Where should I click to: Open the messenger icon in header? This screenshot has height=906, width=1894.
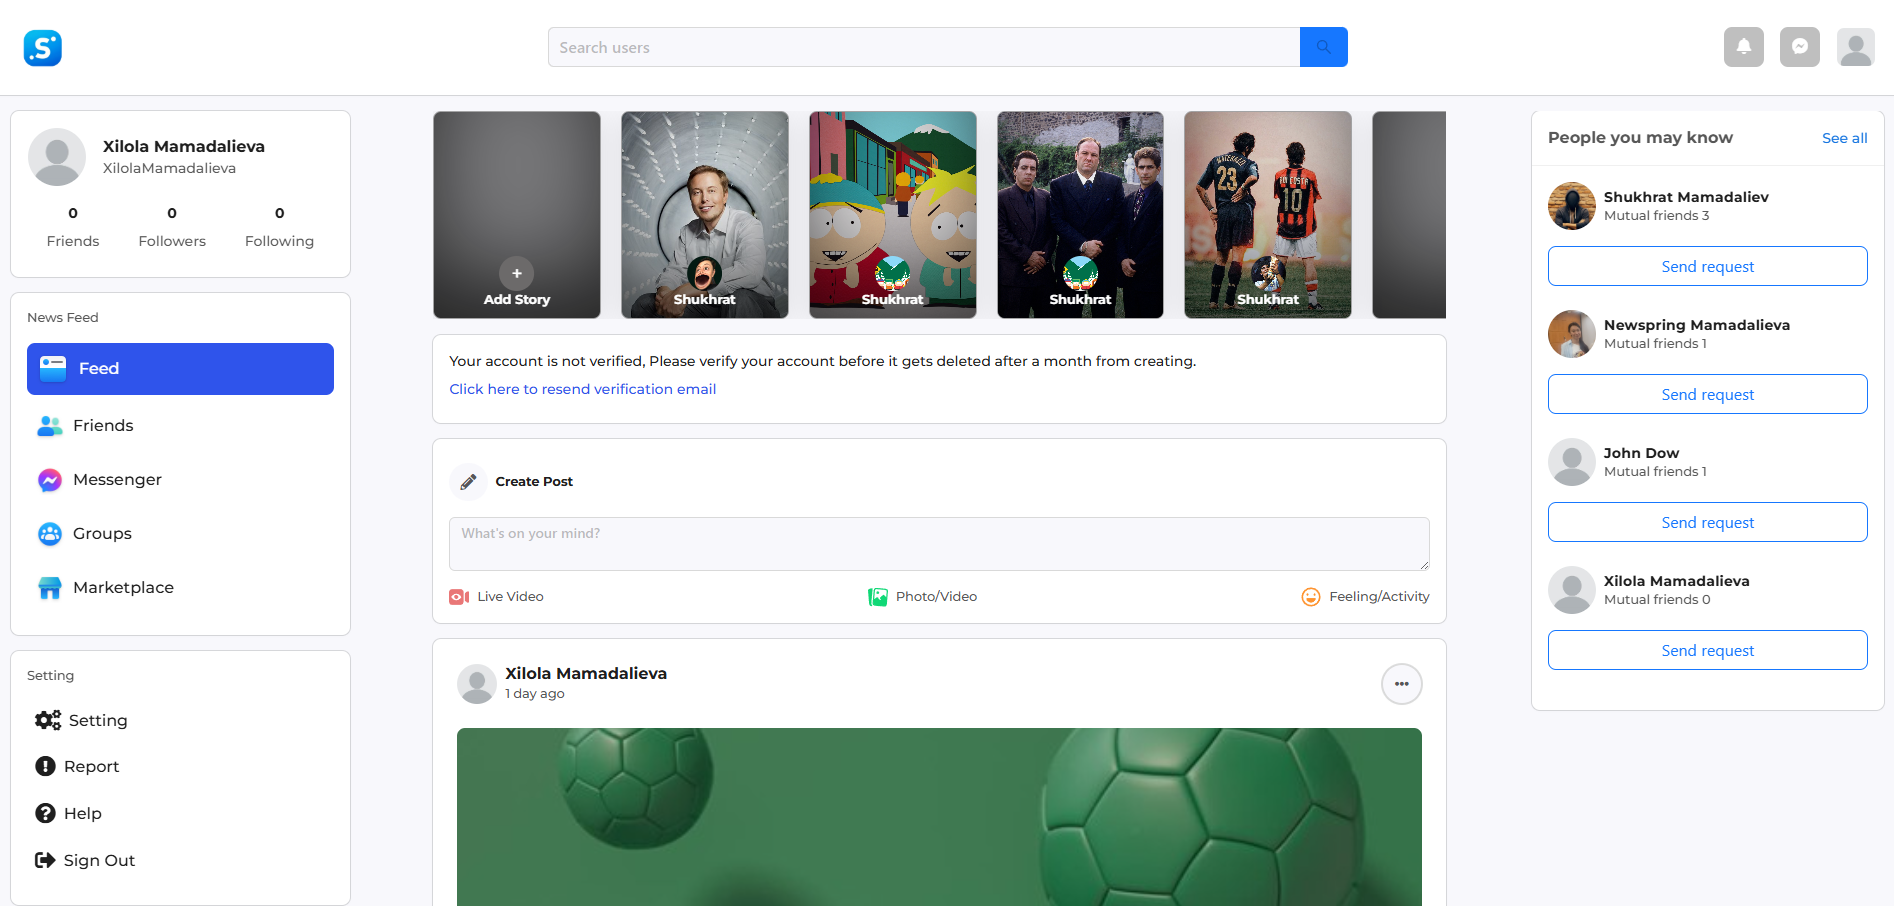[x=1799, y=47]
